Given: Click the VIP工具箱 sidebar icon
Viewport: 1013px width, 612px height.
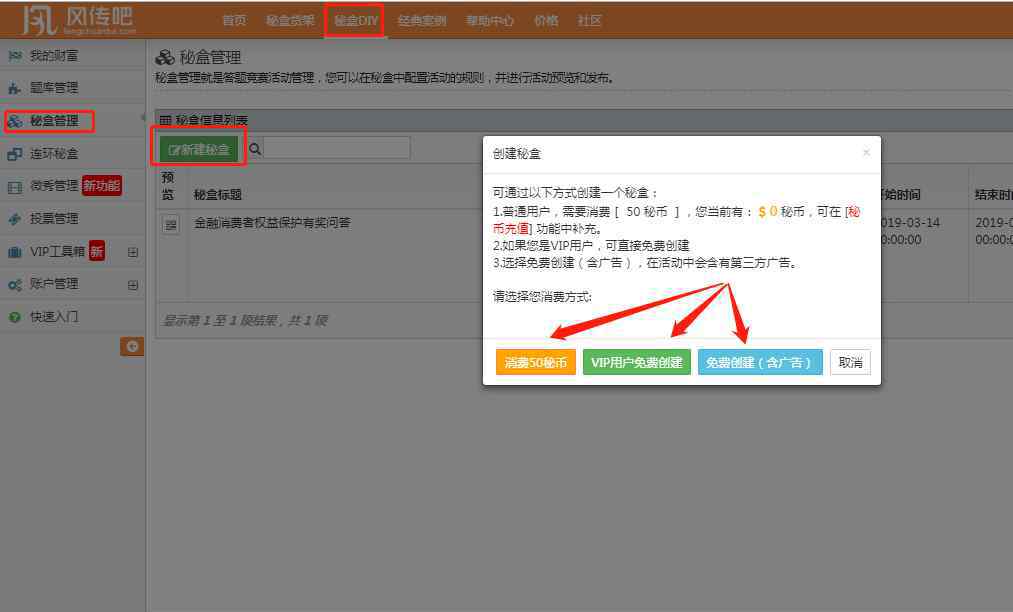Looking at the screenshot, I should [15, 252].
